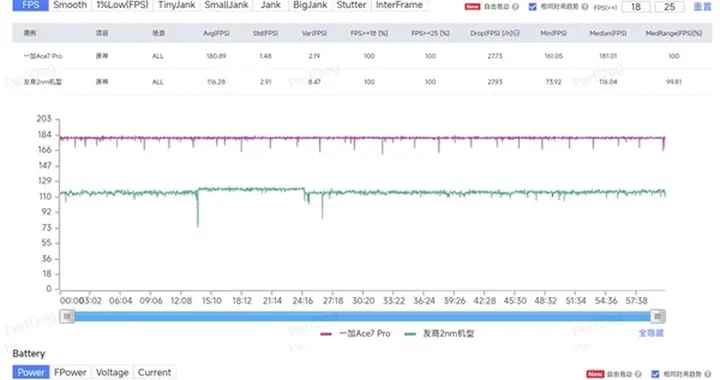Switch to the Current tab
This screenshot has width=720, height=380.
[x=154, y=372]
